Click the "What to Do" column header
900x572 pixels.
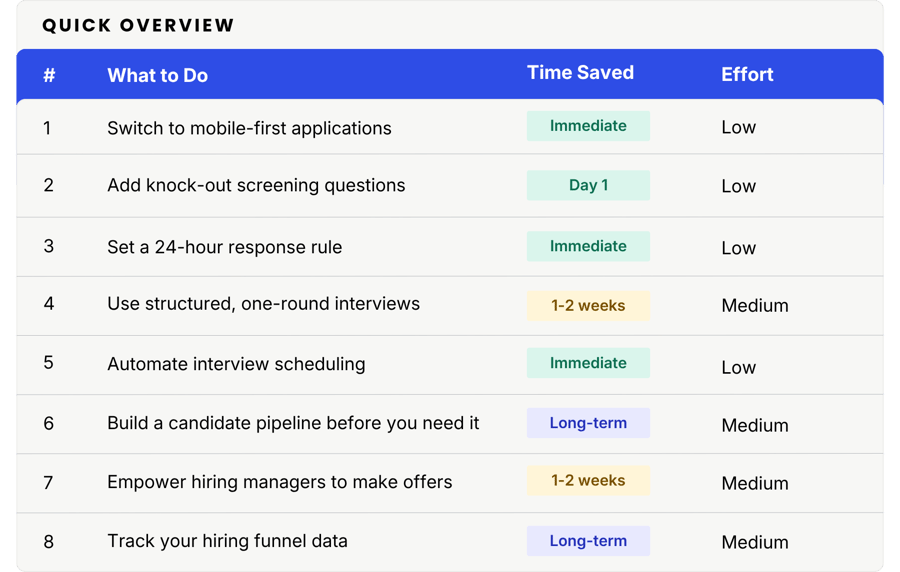tap(157, 75)
